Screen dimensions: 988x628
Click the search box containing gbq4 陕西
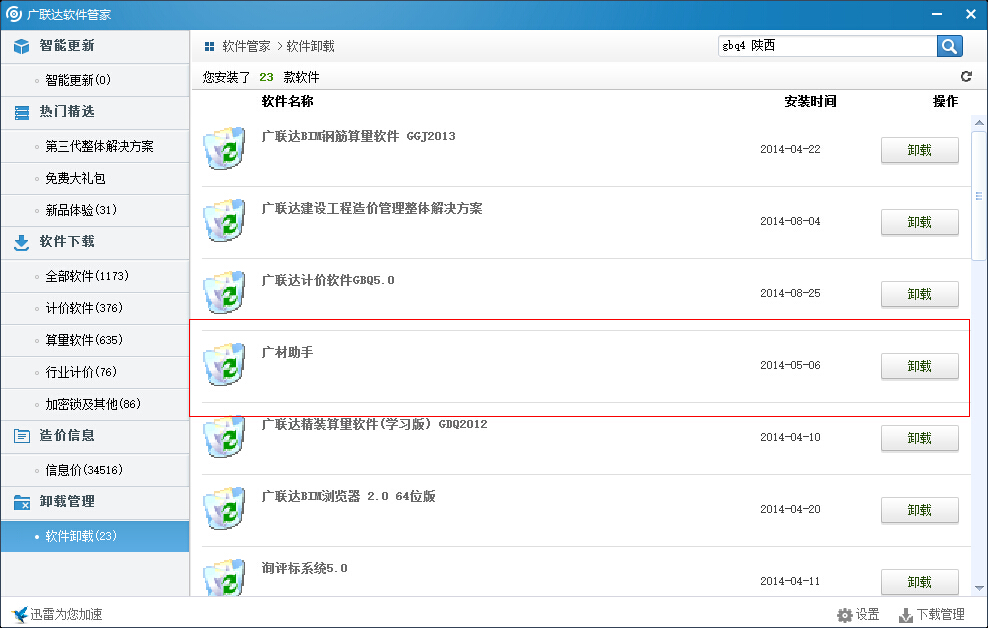click(827, 46)
